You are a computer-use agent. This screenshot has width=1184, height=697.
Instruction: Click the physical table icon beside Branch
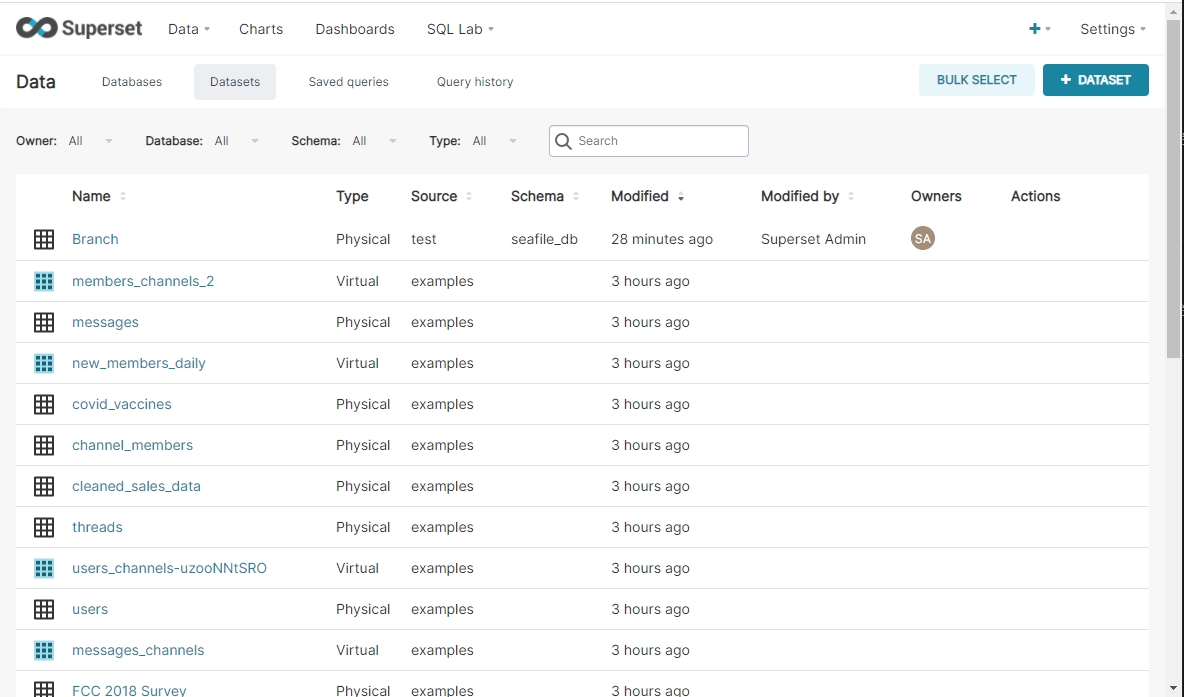[x=44, y=239]
